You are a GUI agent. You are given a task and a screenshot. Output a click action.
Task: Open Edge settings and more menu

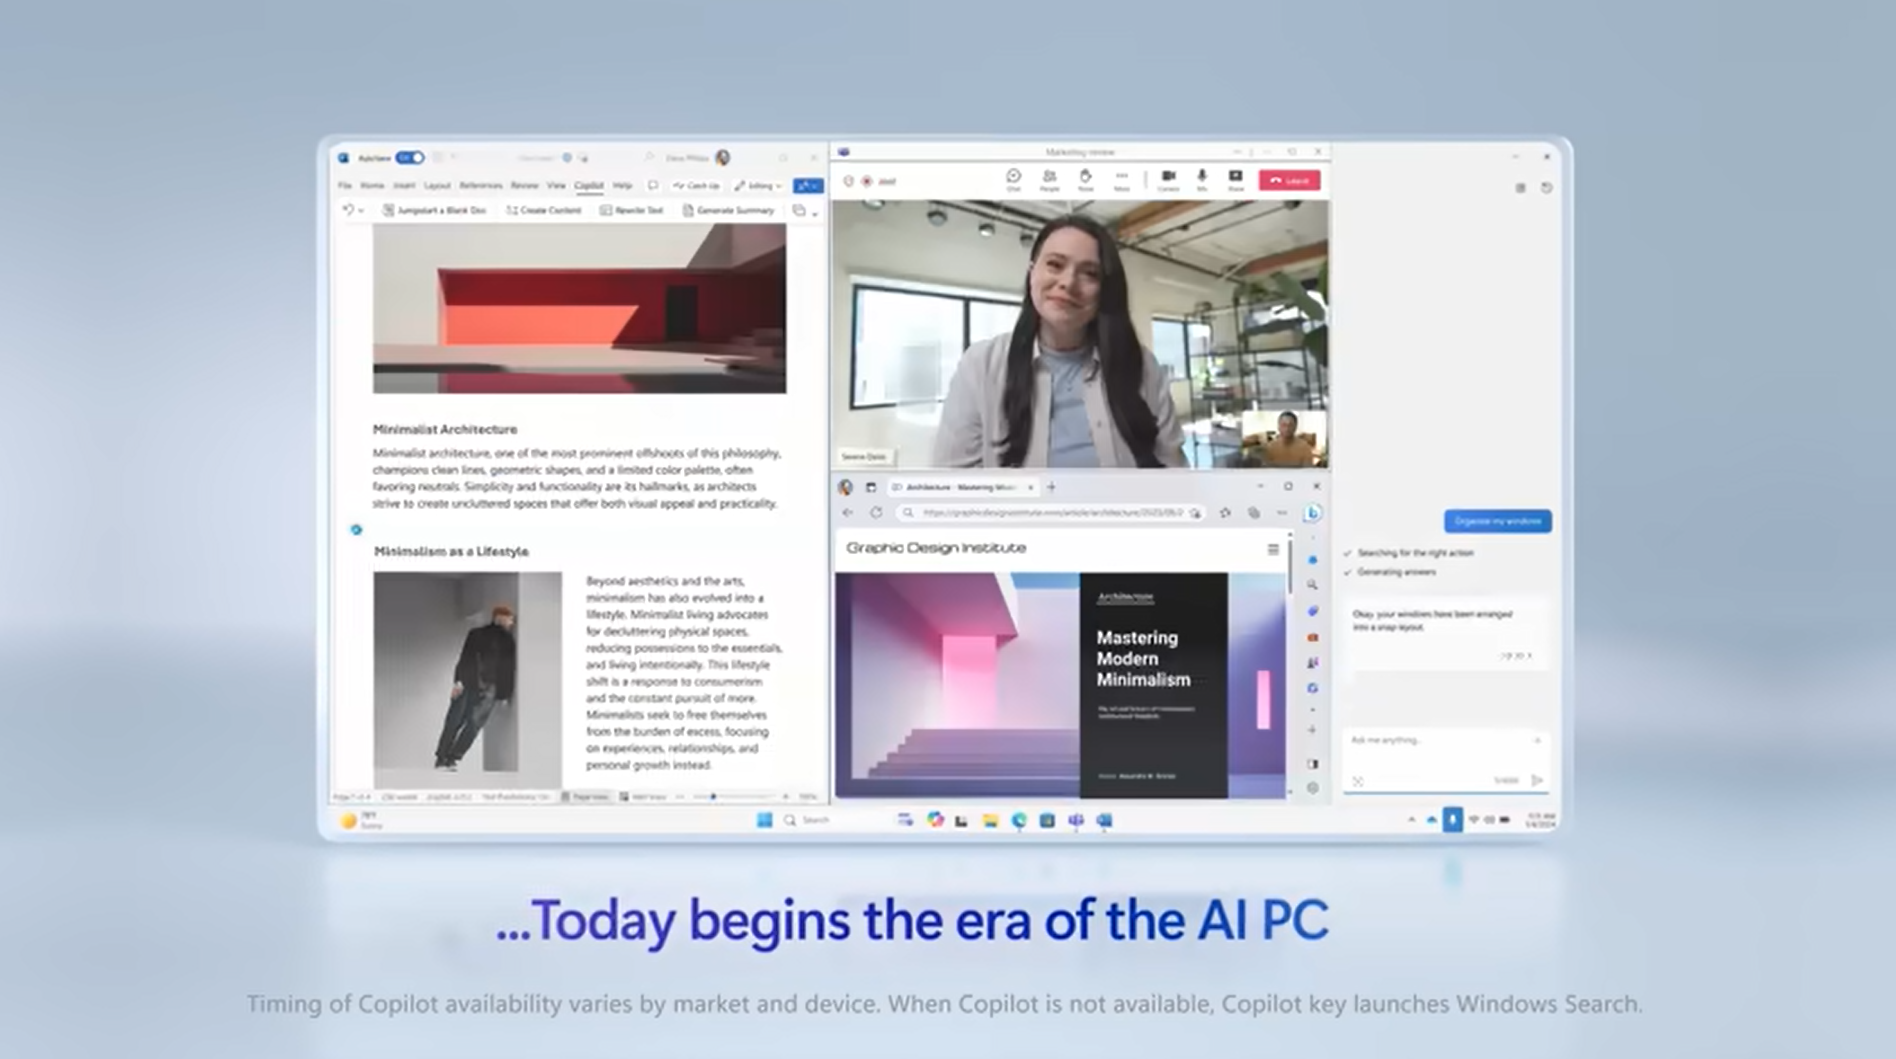[x=1282, y=512]
